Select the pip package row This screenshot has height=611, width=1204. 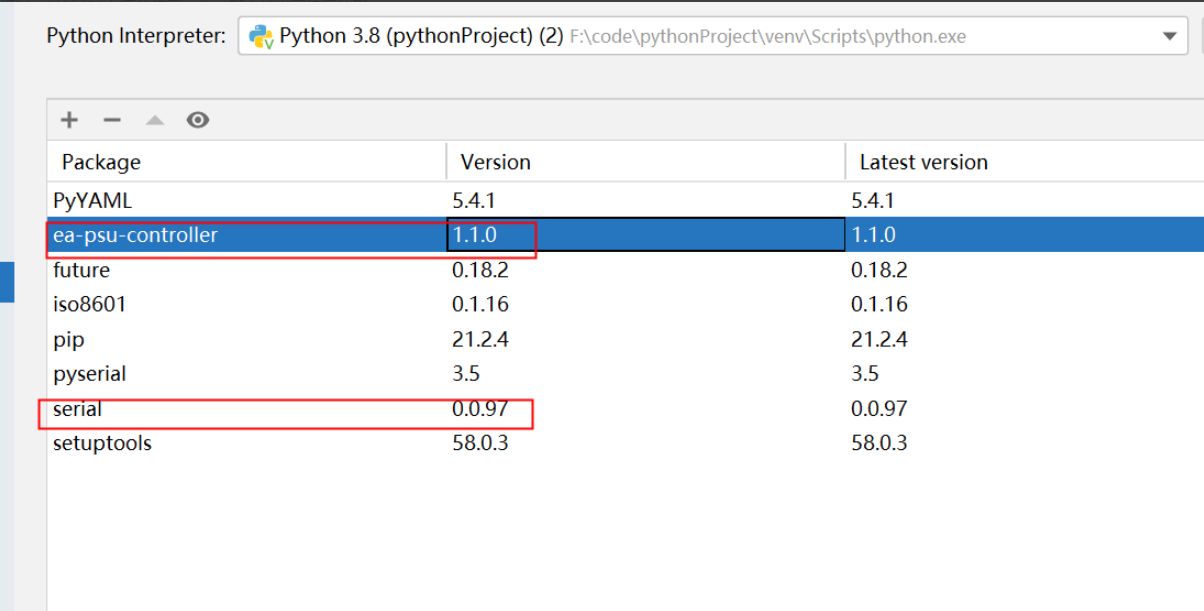68,339
